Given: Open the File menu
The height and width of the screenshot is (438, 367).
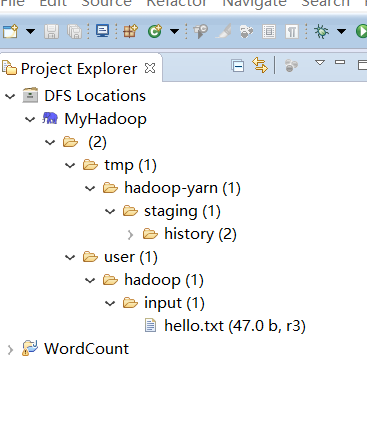Looking at the screenshot, I should pos(12,3).
